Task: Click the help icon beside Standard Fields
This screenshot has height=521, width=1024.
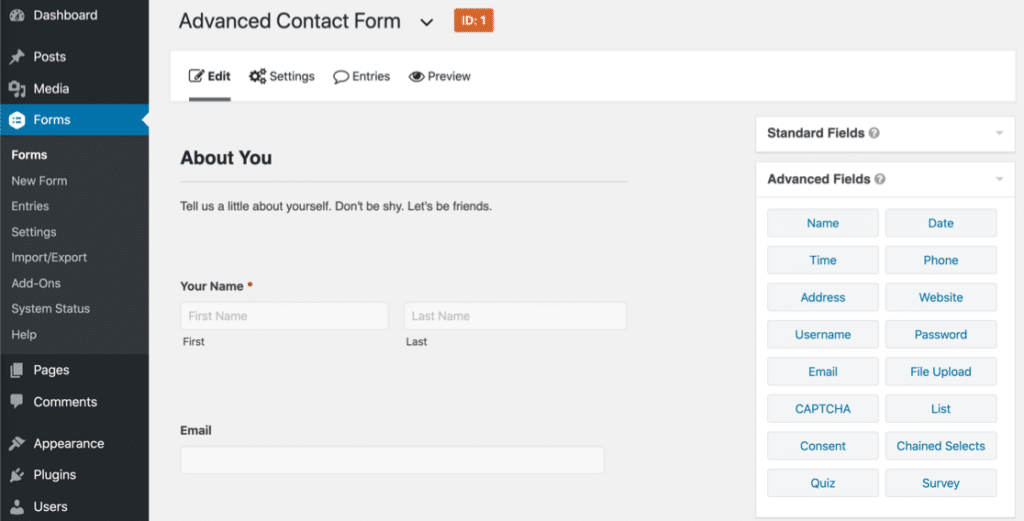Action: tap(874, 133)
